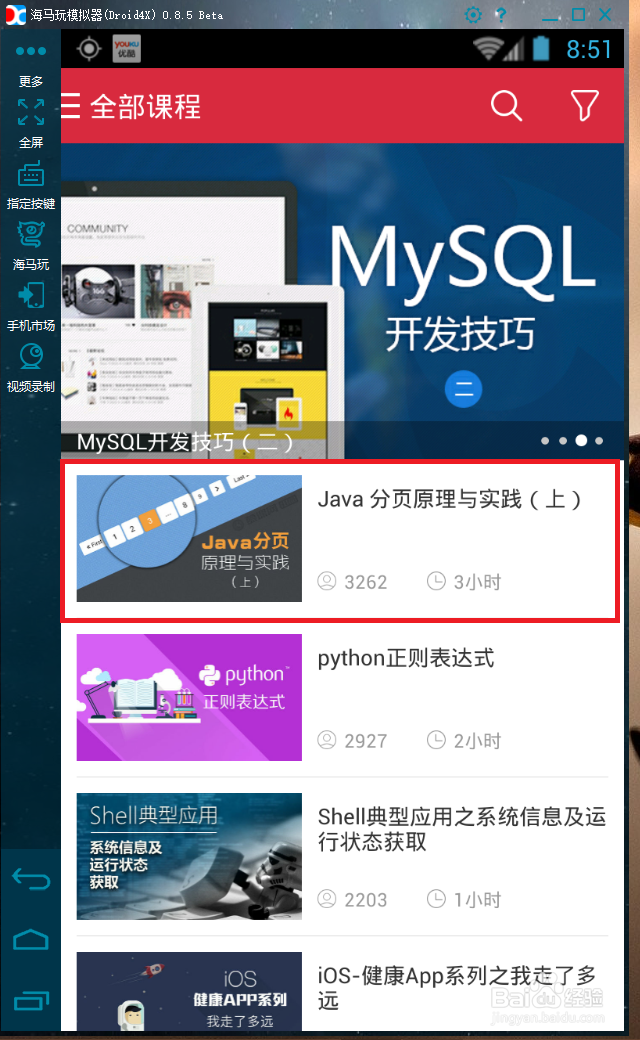
Task: Click the clock icon beside 3小时
Action: [436, 581]
